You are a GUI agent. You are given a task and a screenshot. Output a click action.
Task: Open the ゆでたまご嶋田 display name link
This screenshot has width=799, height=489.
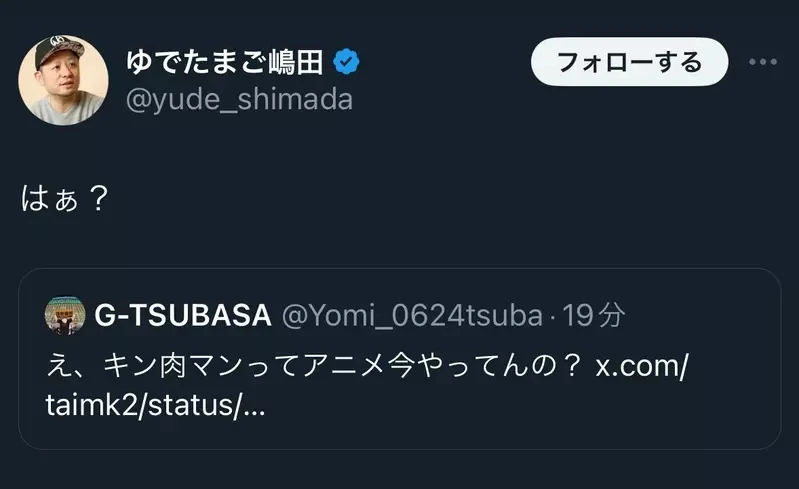tap(225, 62)
